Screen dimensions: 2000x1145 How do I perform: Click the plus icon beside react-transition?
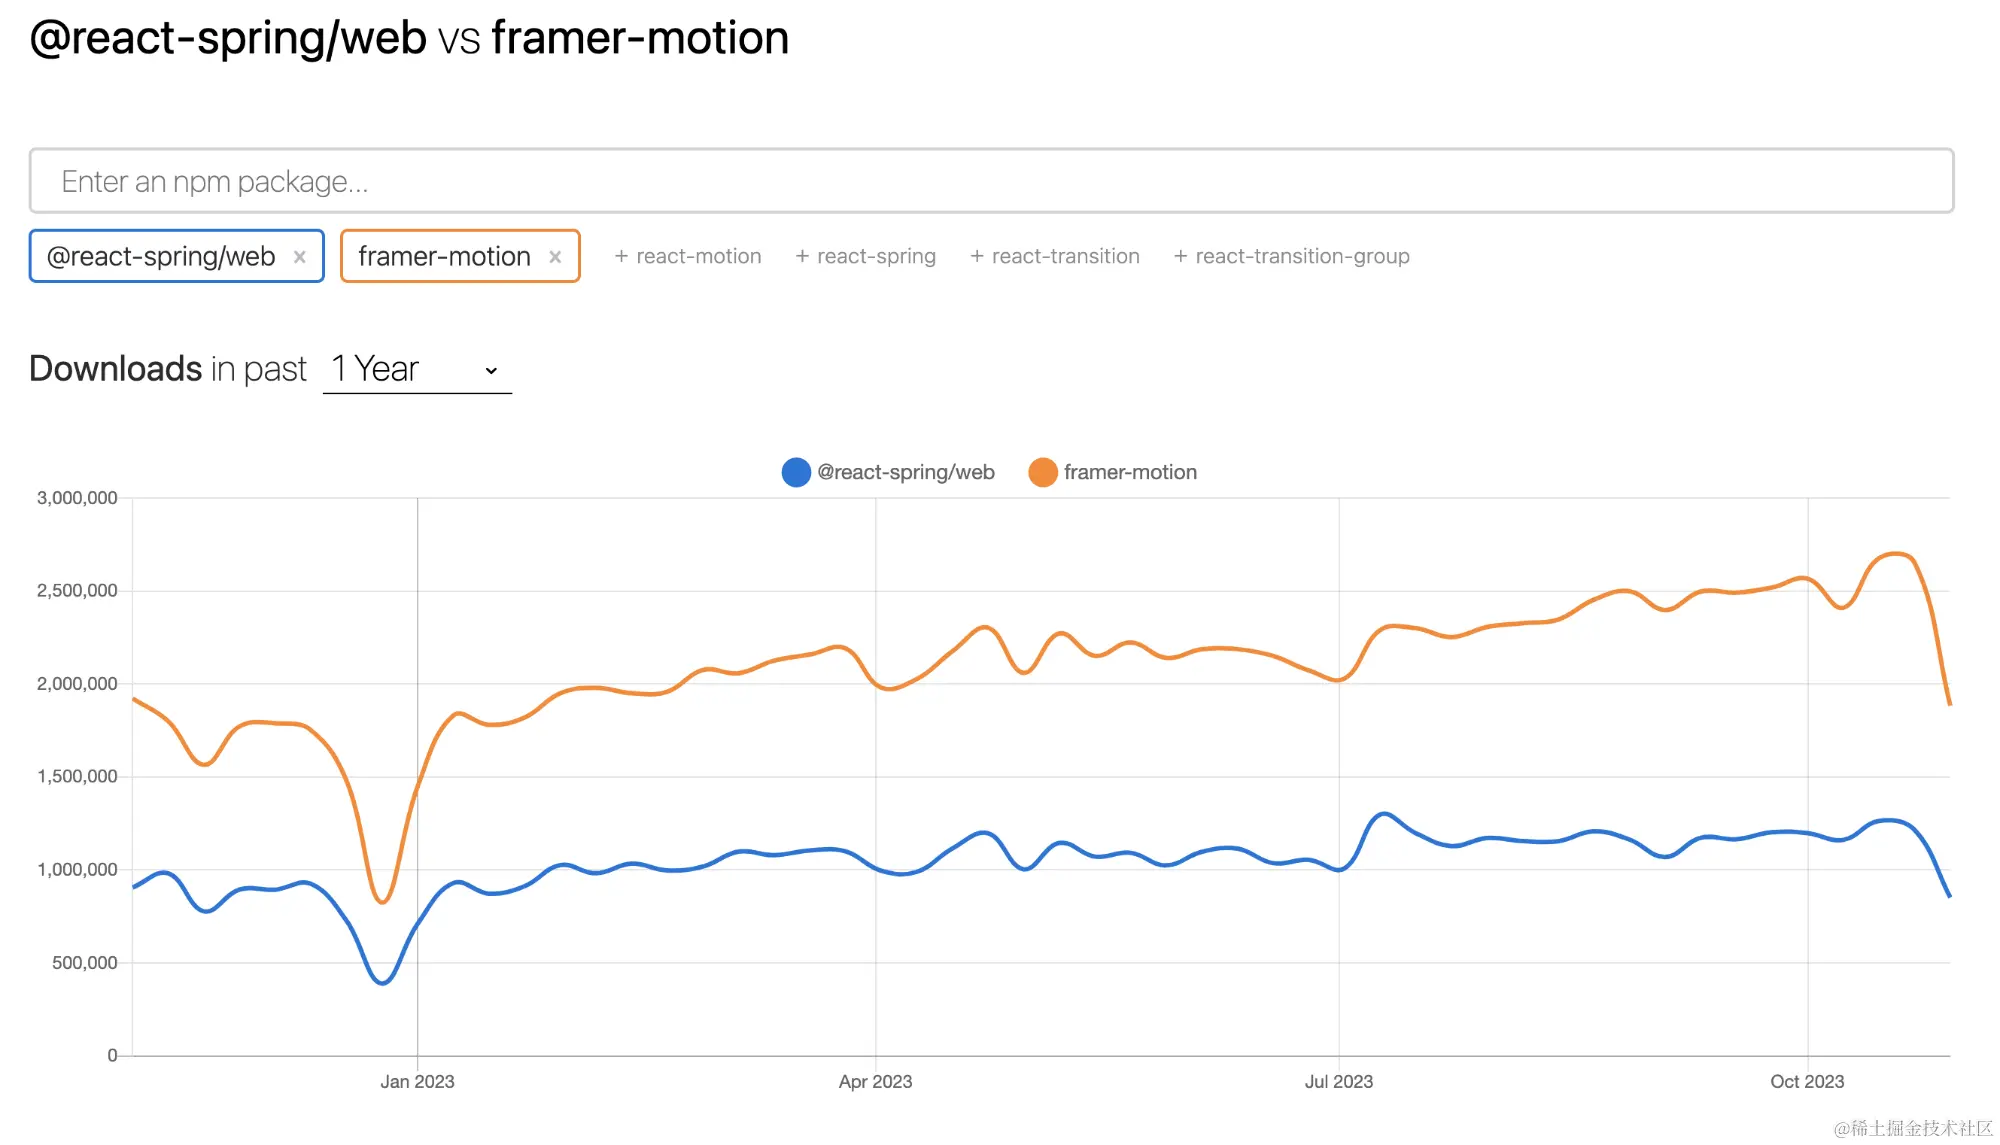point(977,257)
